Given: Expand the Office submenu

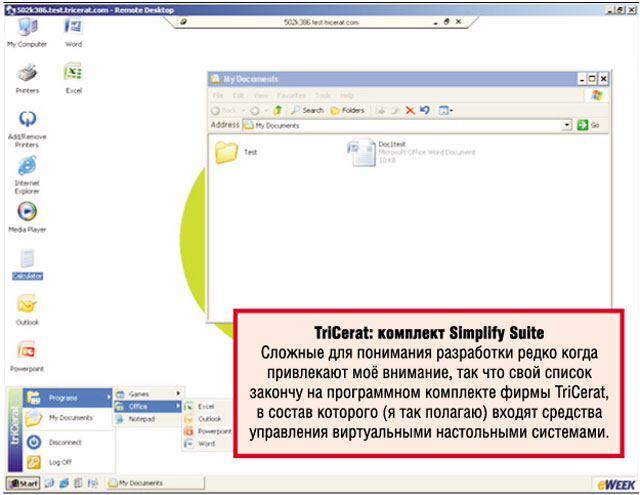Looking at the screenshot, I should pyautogui.click(x=148, y=406).
